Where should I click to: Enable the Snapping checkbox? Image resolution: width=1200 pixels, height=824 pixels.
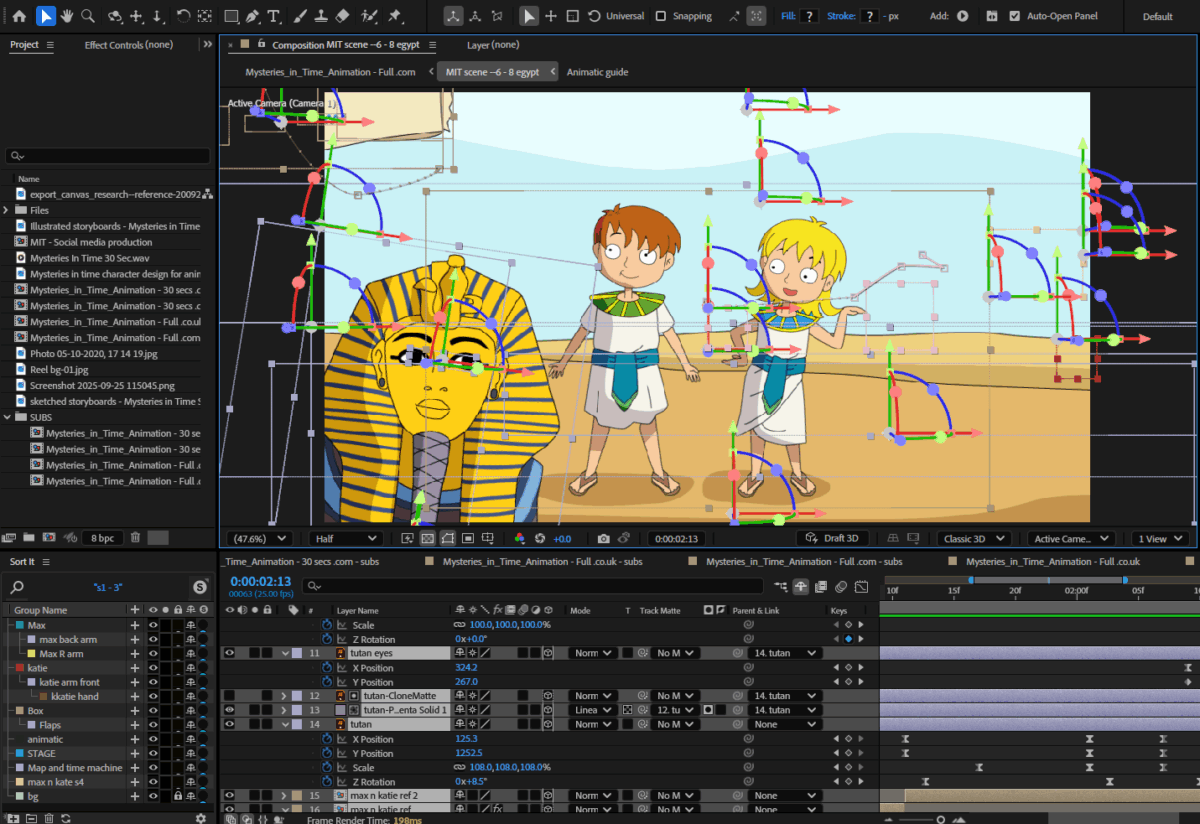pyautogui.click(x=661, y=16)
